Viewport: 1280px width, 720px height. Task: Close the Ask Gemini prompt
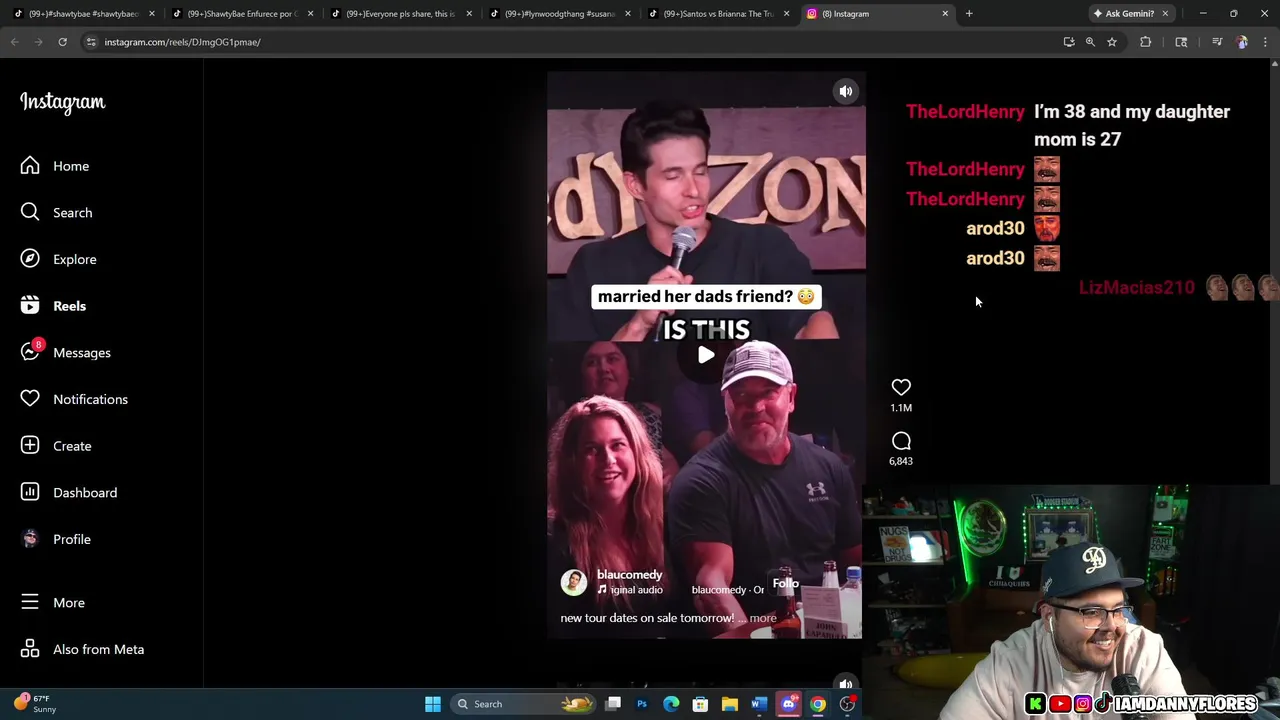coord(1165,14)
